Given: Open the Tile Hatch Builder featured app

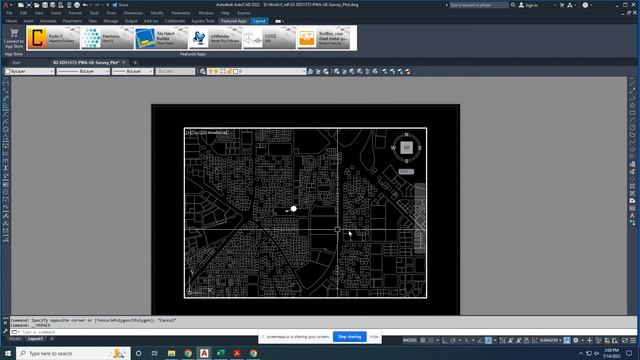Looking at the screenshot, I should [161, 38].
